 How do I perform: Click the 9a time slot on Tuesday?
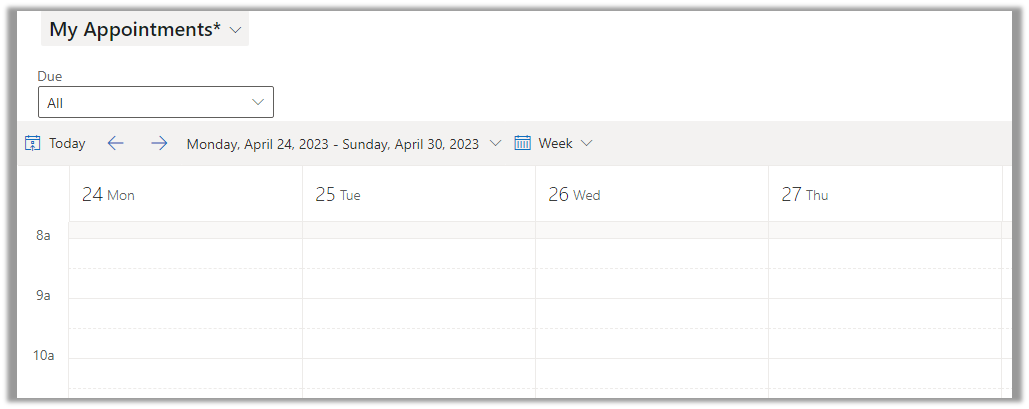418,313
